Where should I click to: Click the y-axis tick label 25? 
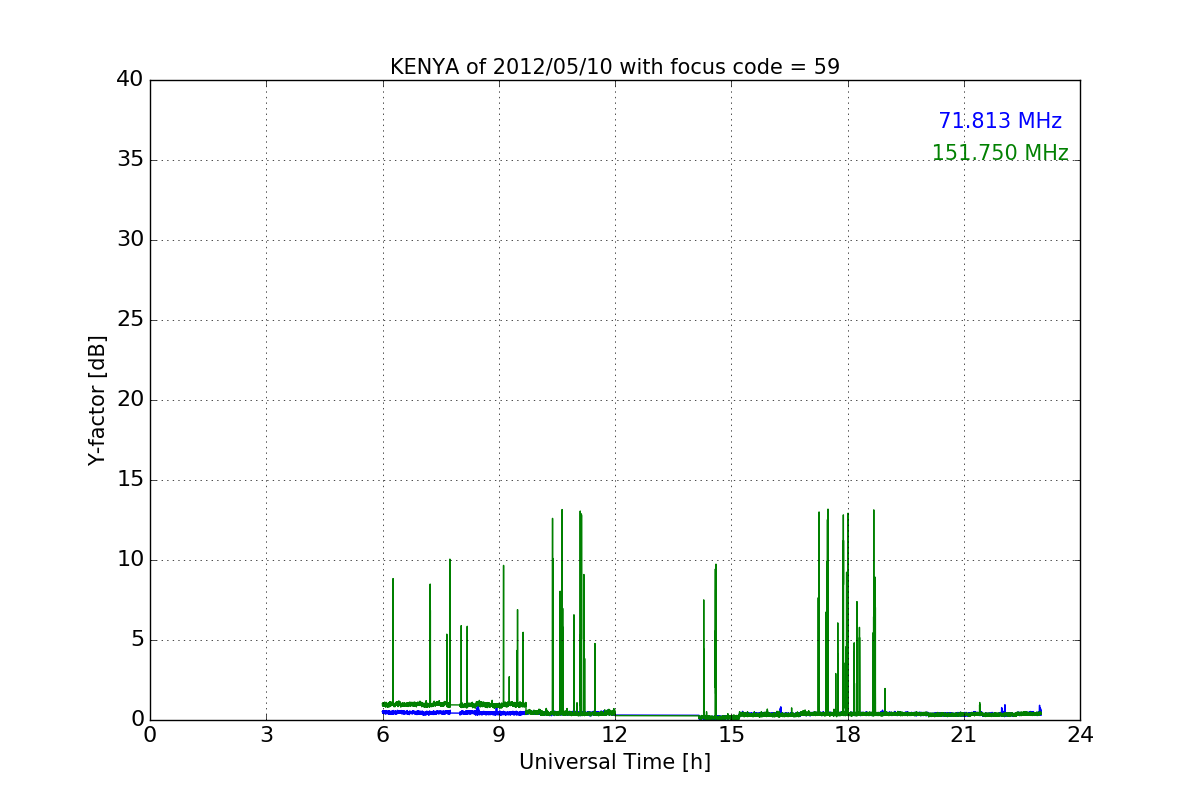tap(130, 320)
